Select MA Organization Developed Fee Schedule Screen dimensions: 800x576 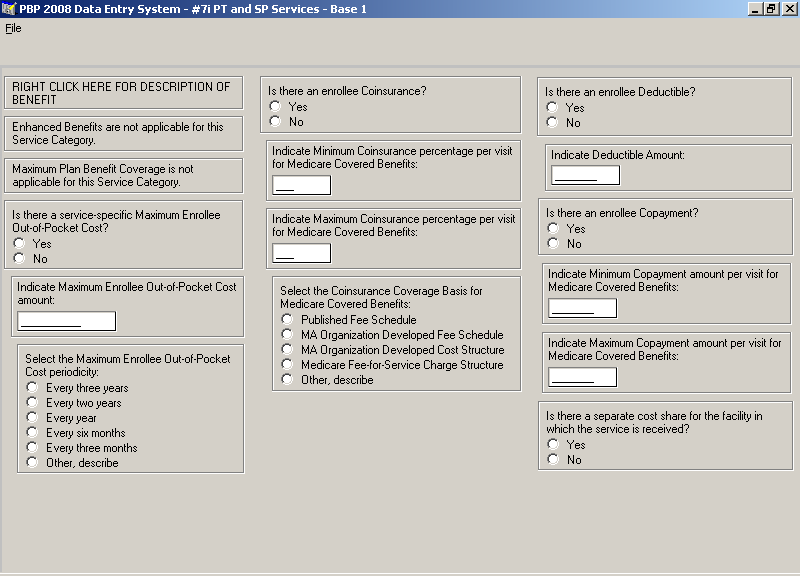tap(287, 335)
